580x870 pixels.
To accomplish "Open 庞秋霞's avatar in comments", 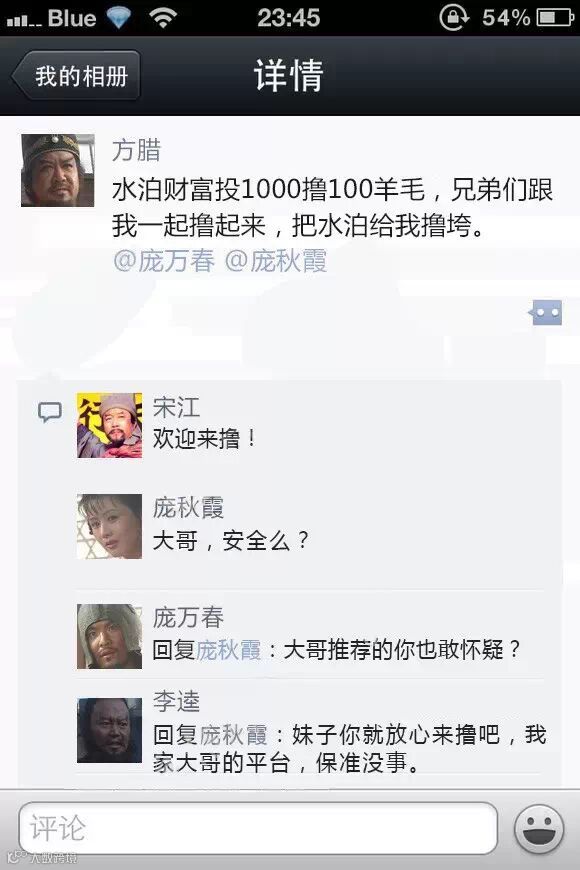I will tap(109, 526).
